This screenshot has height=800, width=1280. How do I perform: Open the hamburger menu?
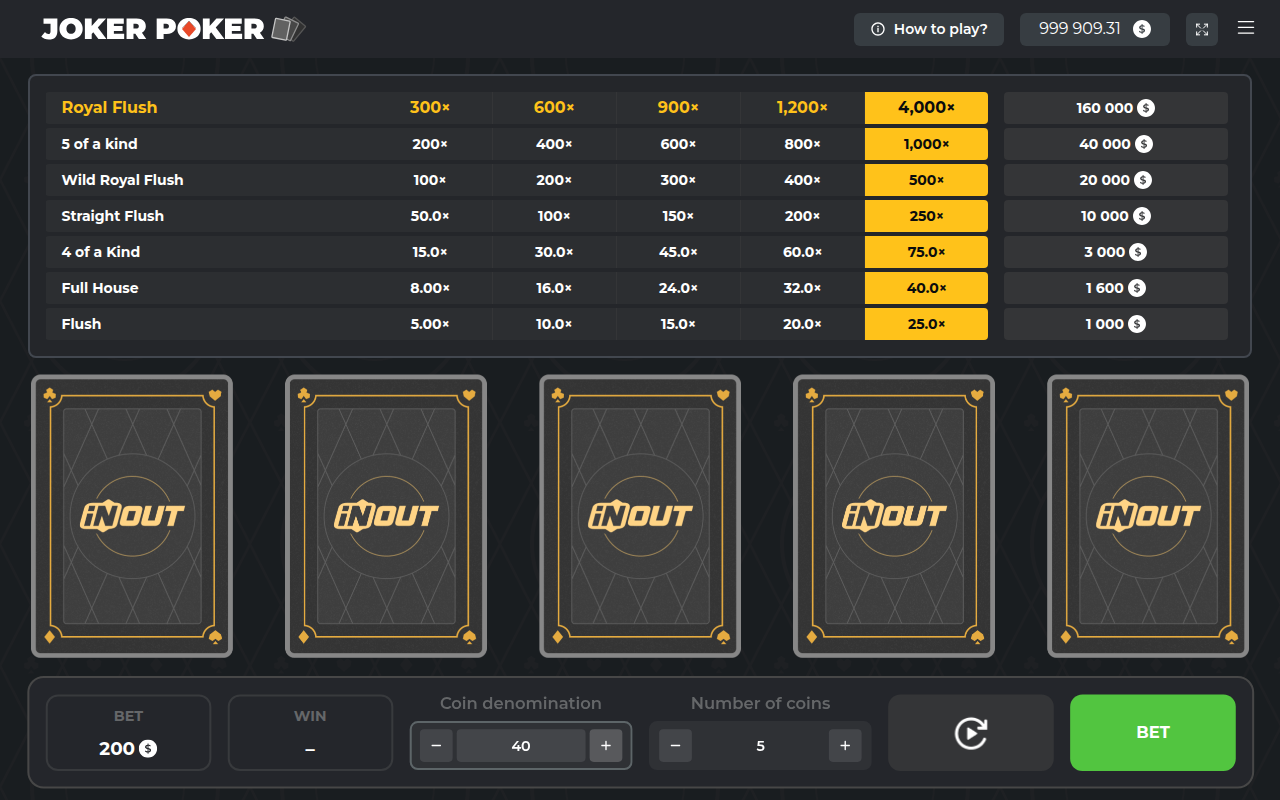pyautogui.click(x=1246, y=28)
